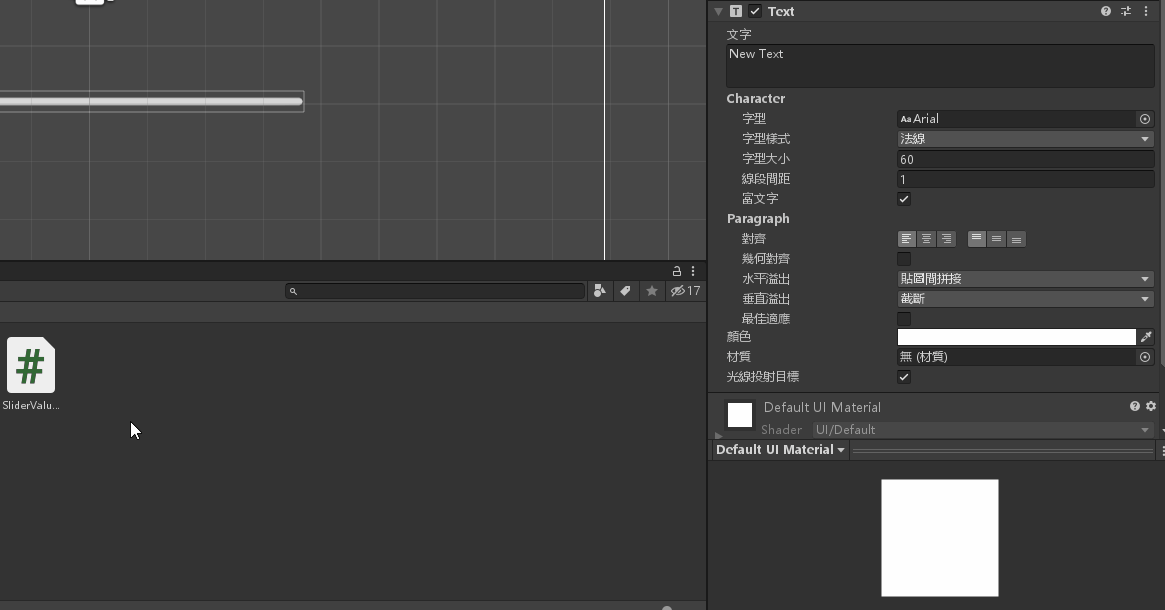Select center horizontal text alignment button
The width and height of the screenshot is (1165, 610).
click(926, 239)
